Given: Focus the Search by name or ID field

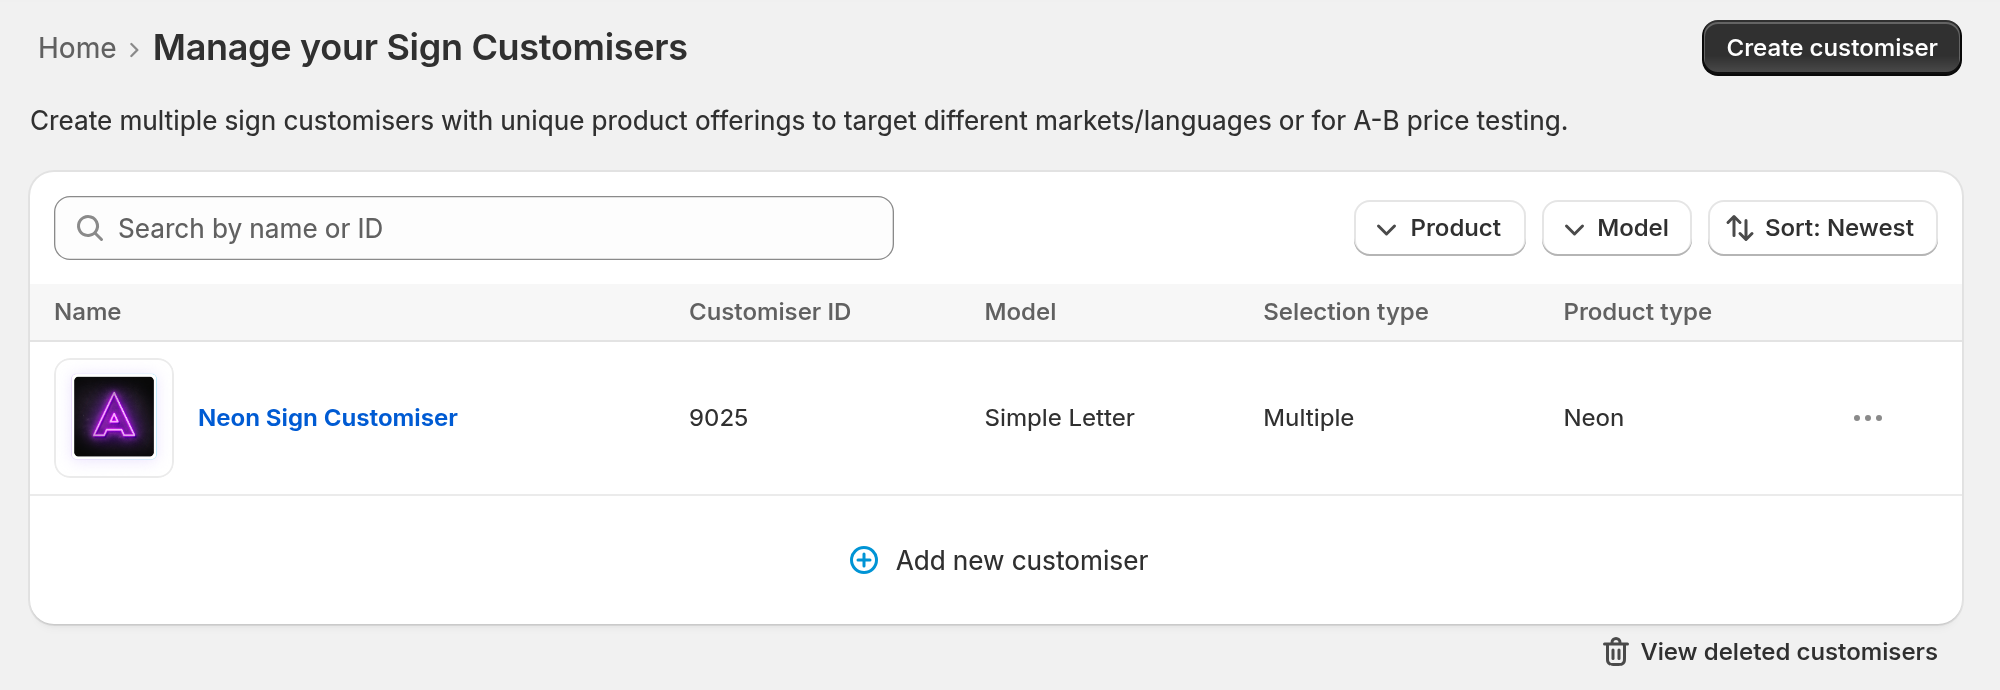Looking at the screenshot, I should [473, 228].
